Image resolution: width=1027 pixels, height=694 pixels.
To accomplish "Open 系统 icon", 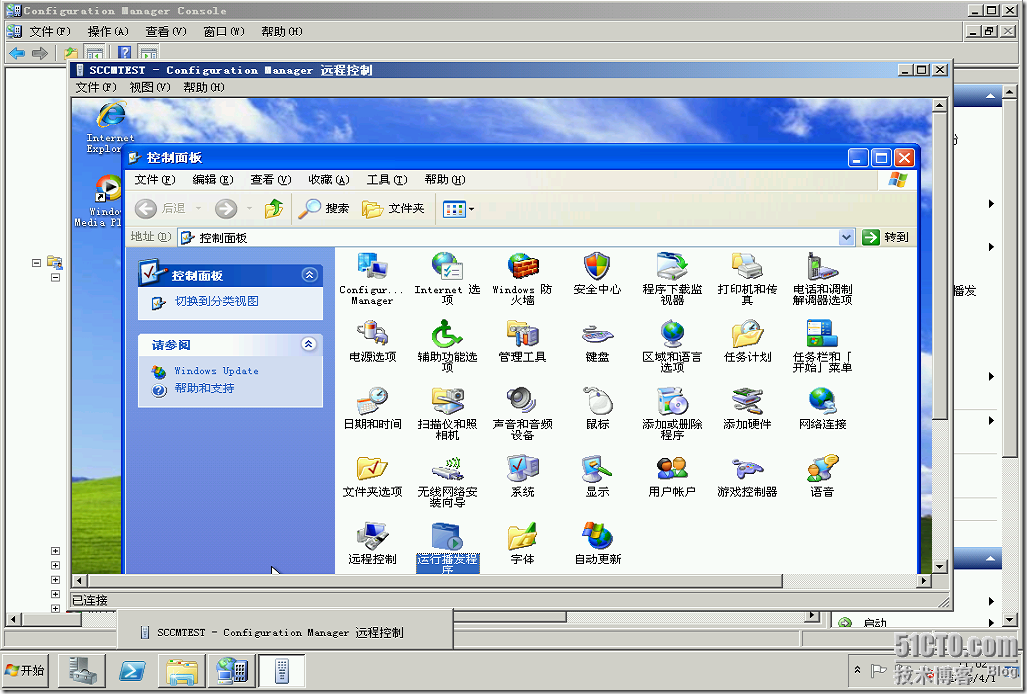I will (523, 476).
